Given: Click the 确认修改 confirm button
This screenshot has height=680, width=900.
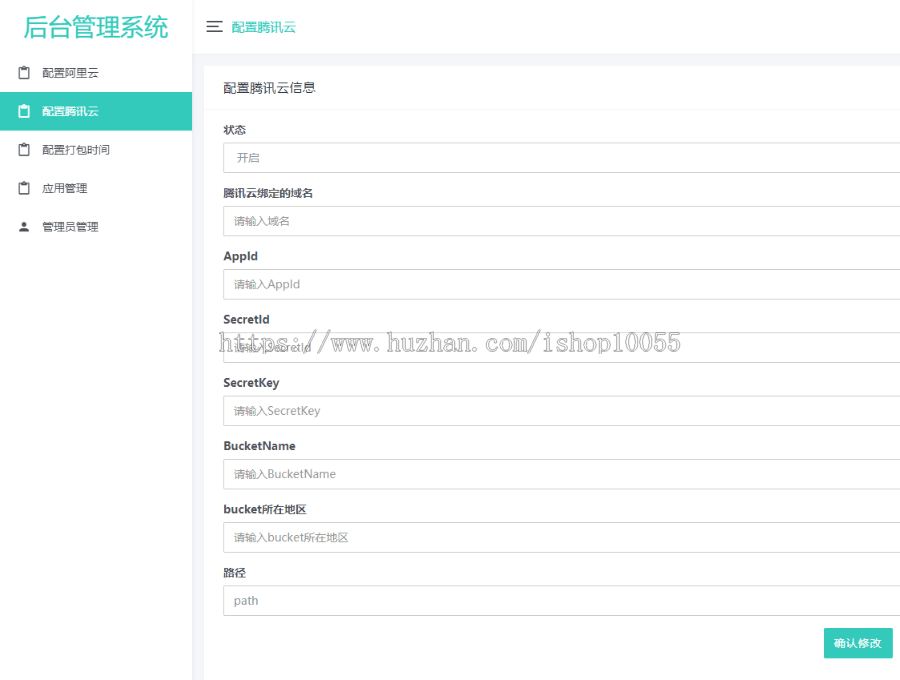Looking at the screenshot, I should 857,643.
